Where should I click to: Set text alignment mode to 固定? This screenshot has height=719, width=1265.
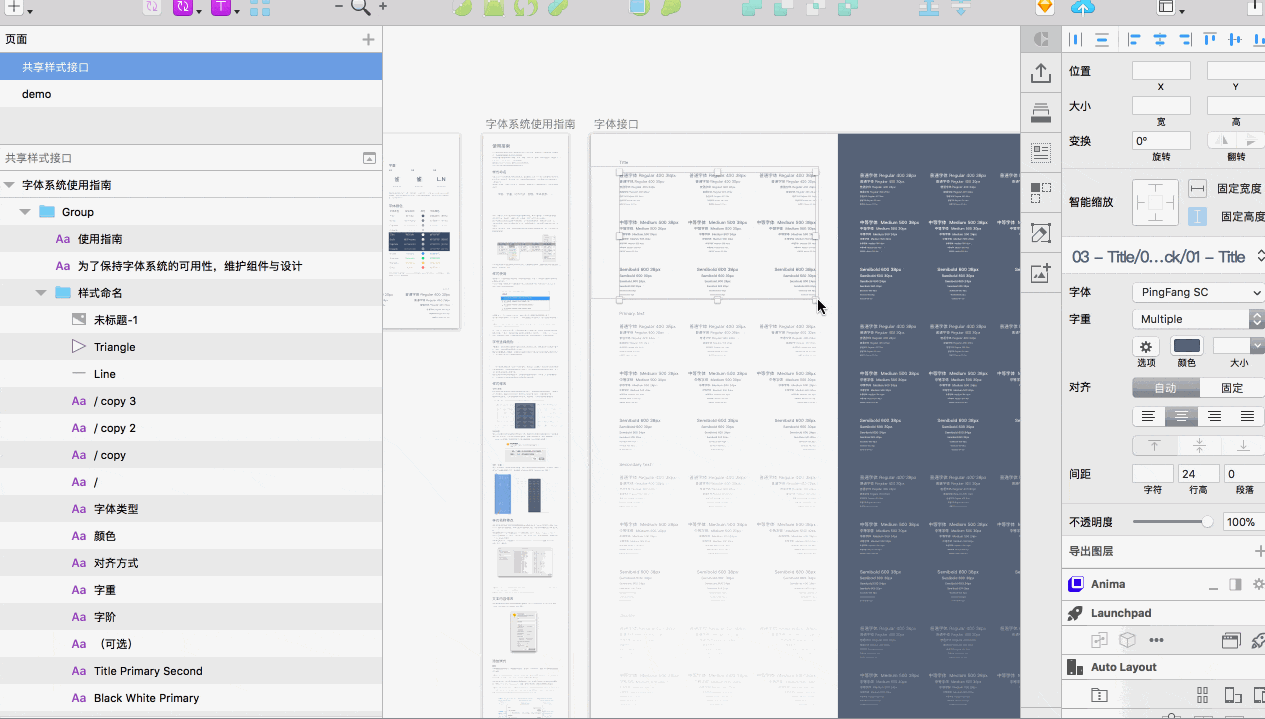[1232, 387]
